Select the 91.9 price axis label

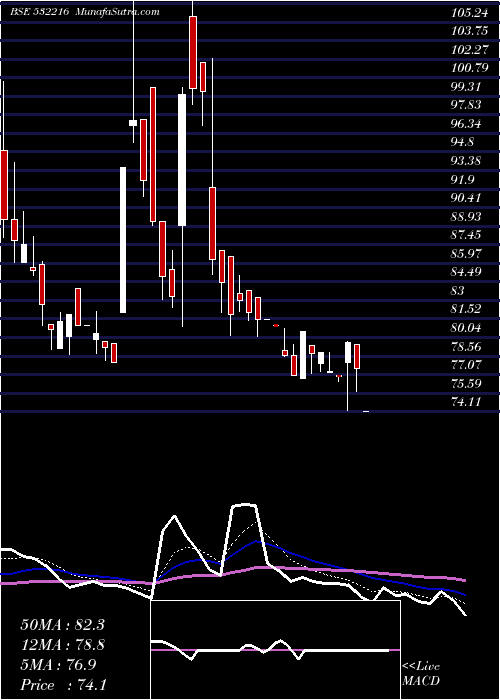pos(464,179)
